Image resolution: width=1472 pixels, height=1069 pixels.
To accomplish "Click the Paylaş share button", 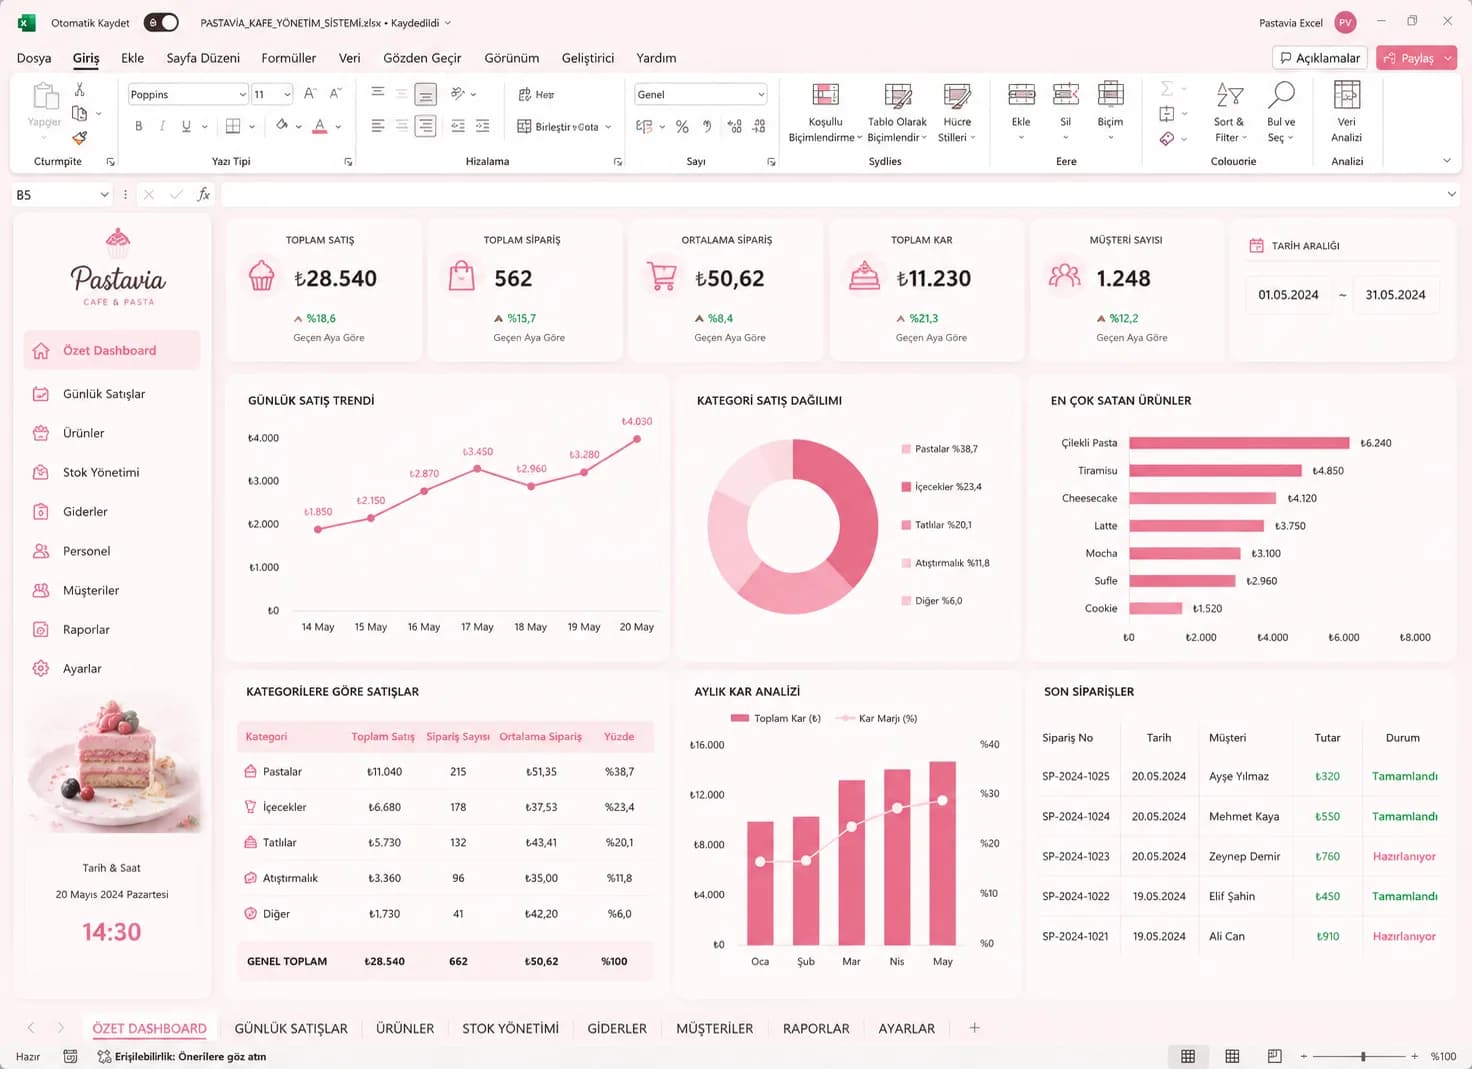I will pos(1409,58).
